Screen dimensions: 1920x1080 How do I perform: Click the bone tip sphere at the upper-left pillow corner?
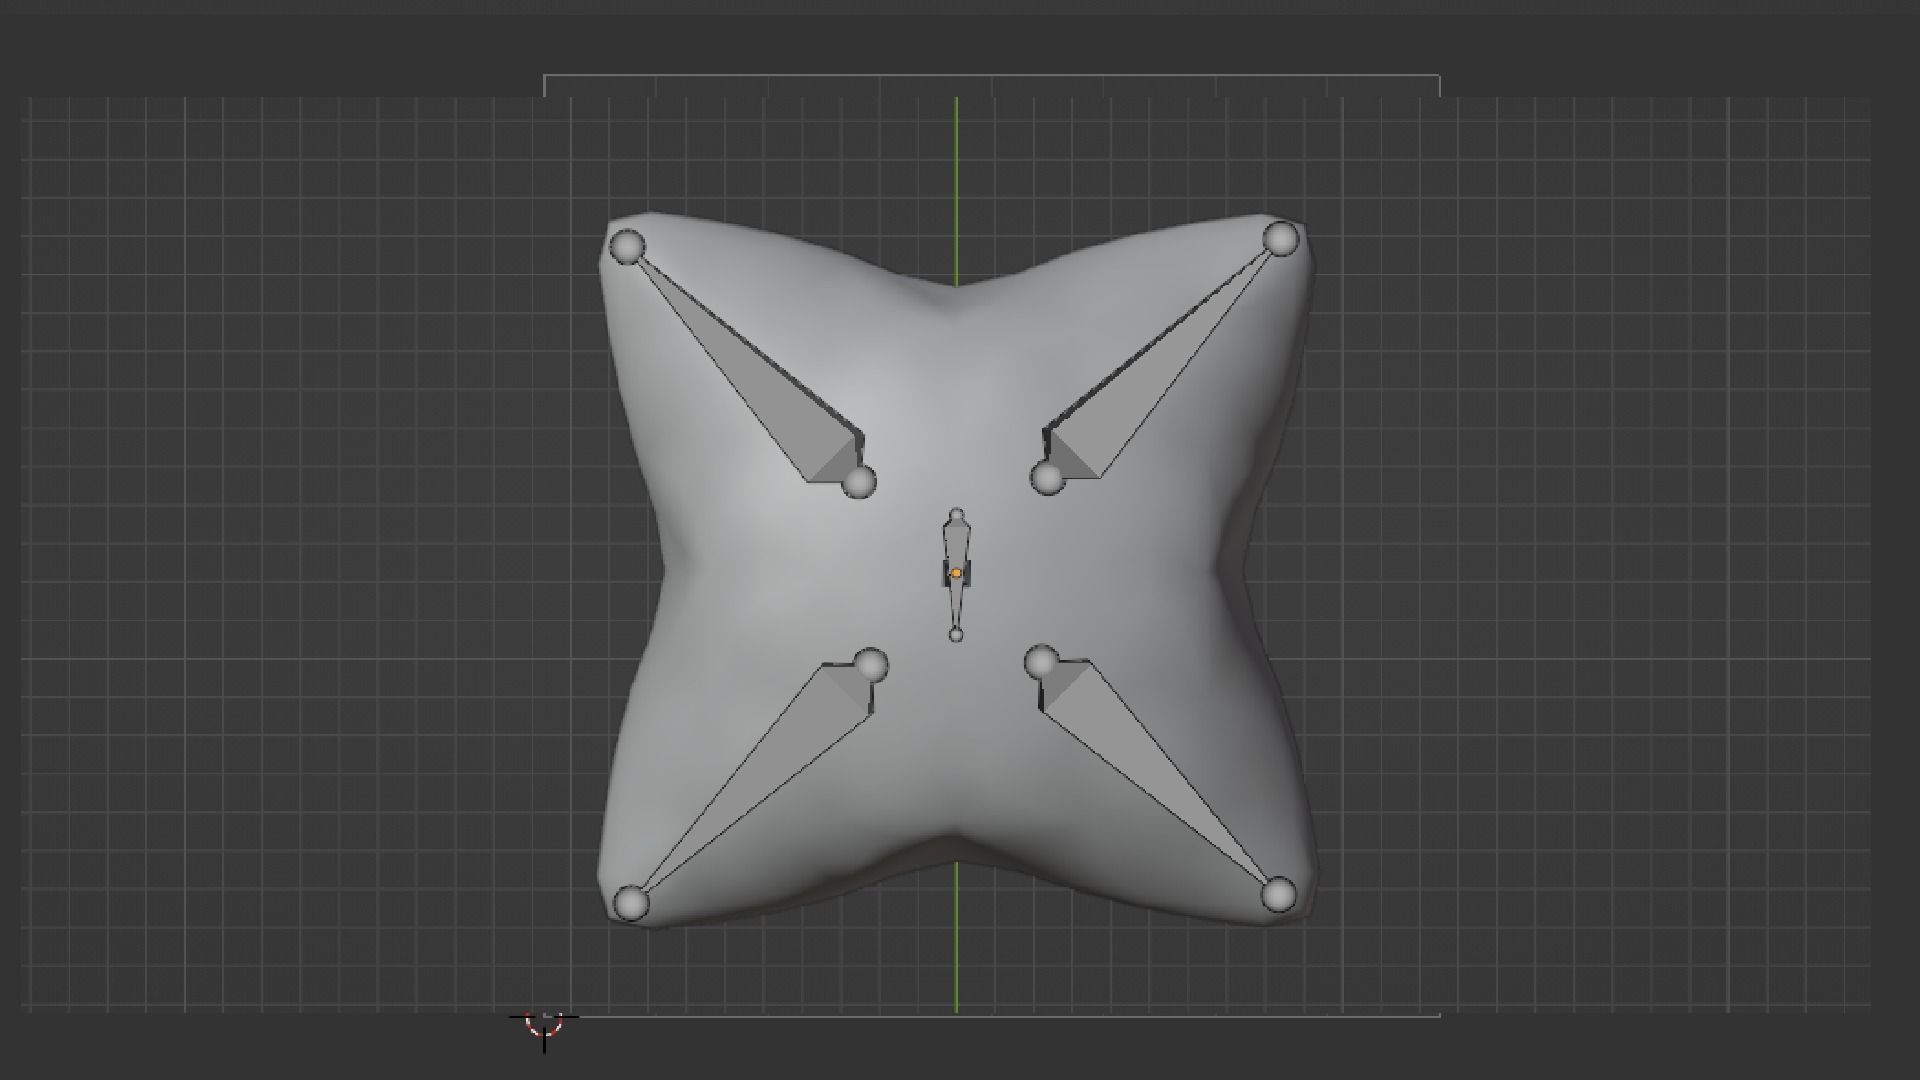point(628,246)
